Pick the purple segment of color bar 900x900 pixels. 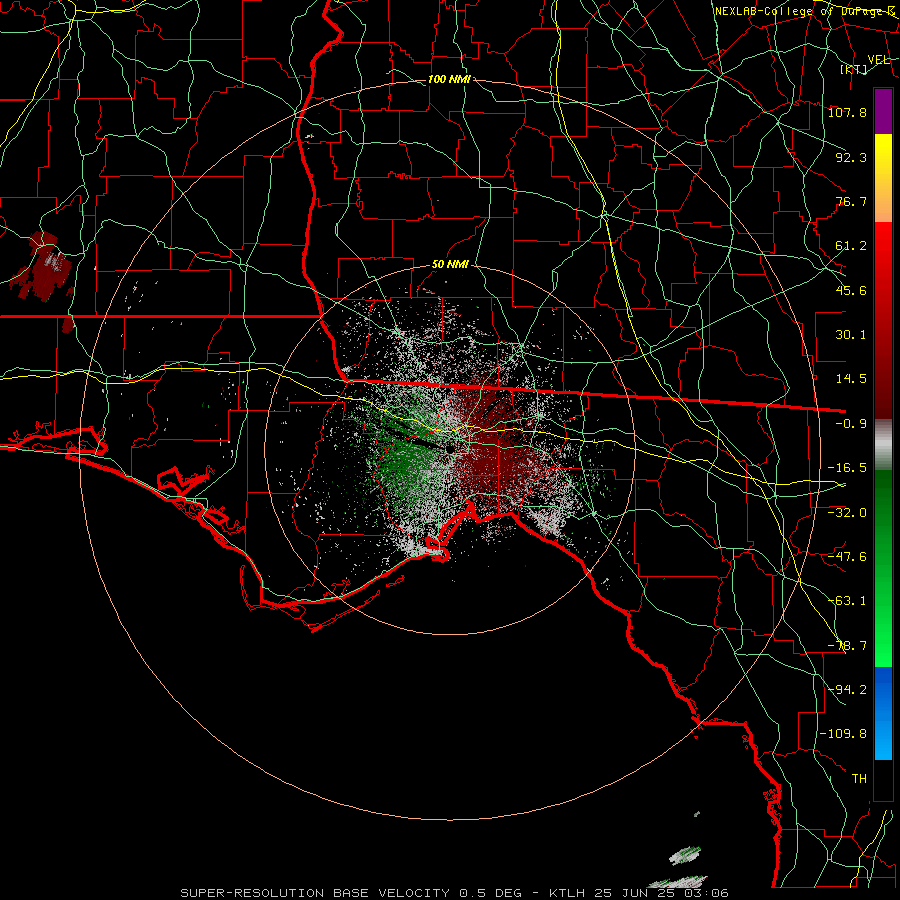pyautogui.click(x=883, y=112)
